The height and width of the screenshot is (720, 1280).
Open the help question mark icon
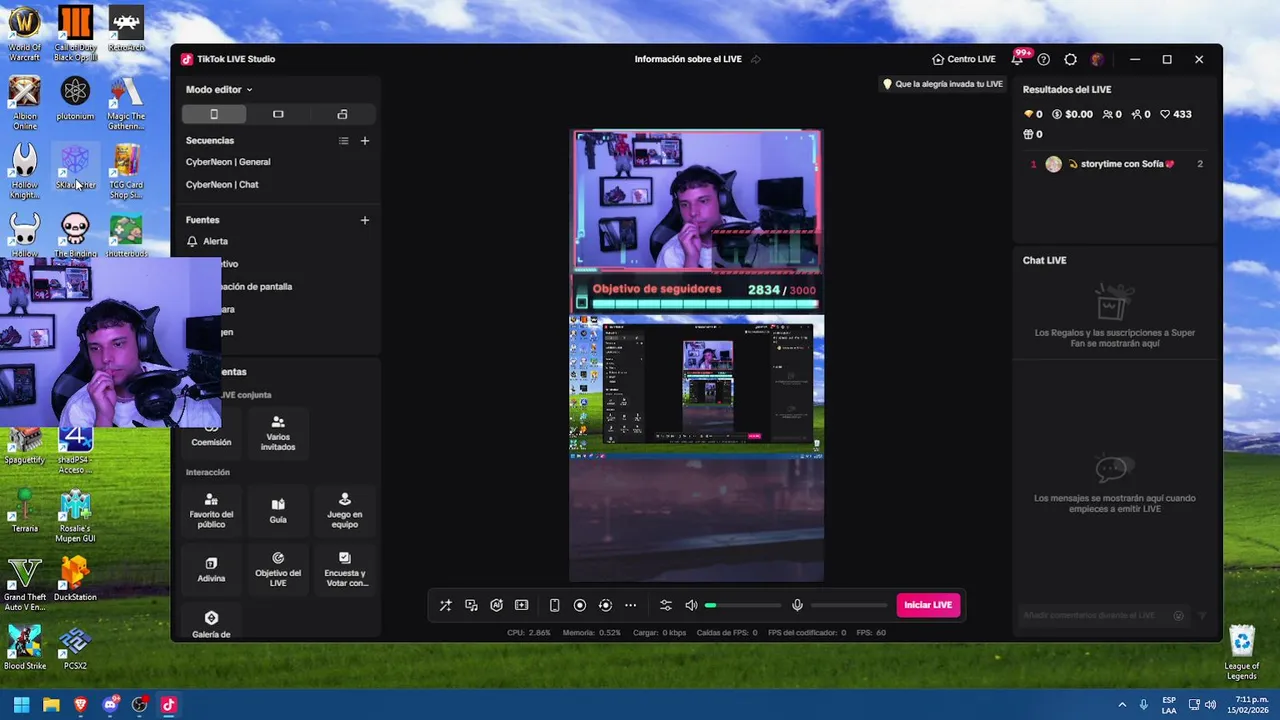point(1044,59)
